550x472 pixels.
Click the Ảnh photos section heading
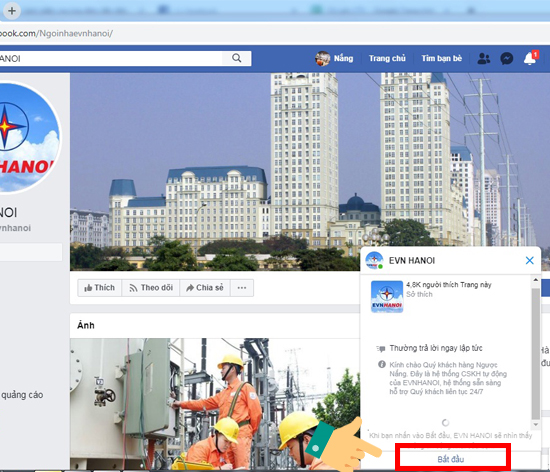click(x=86, y=325)
